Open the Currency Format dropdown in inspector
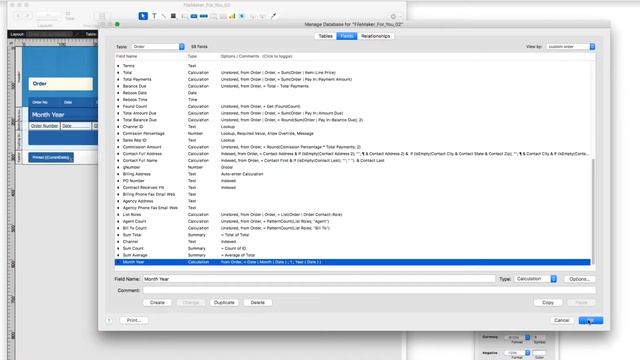Viewport: 640px width, 360px height. 517,338
